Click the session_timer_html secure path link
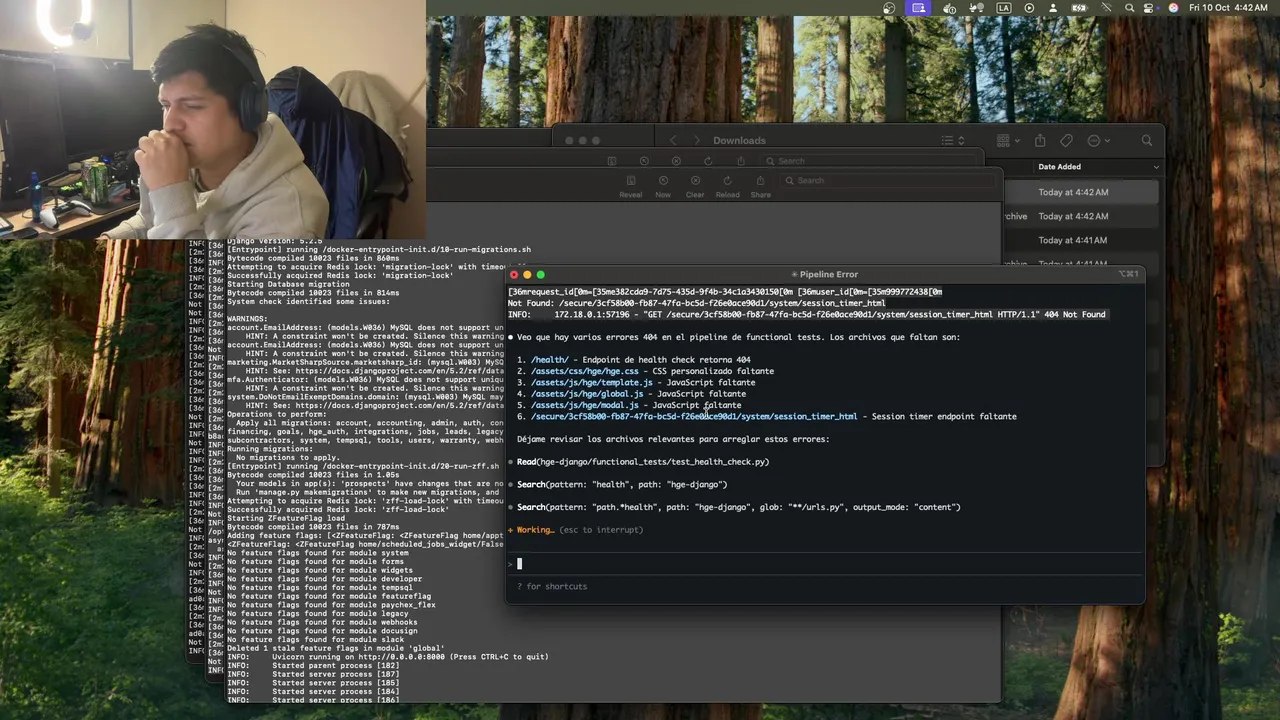This screenshot has height=720, width=1280. coord(694,417)
